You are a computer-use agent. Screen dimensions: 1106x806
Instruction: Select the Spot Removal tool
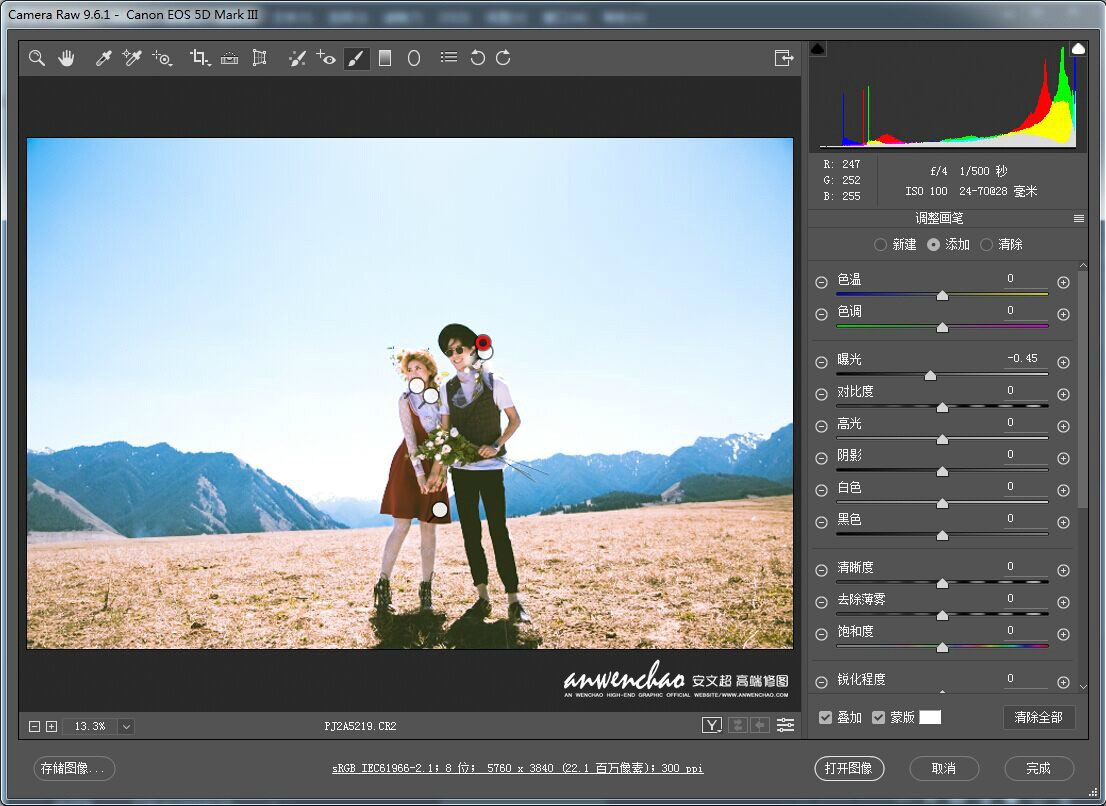click(297, 59)
